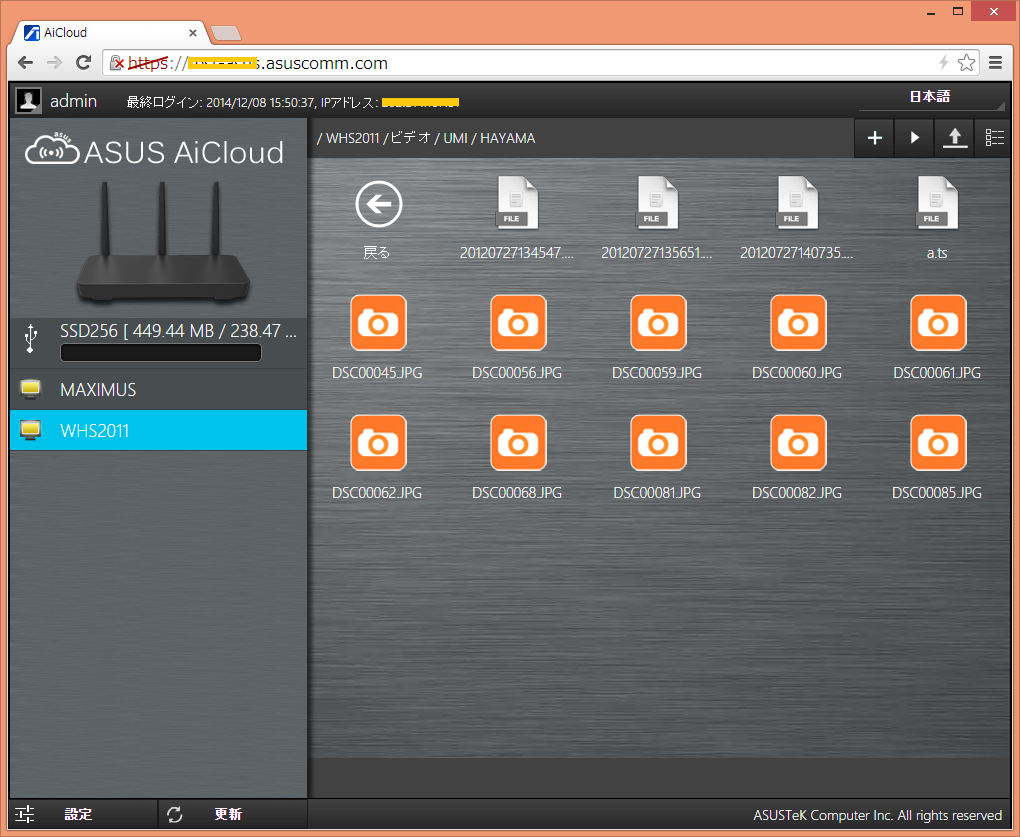Open photo DSC00045.JPG
This screenshot has width=1020, height=837.
pos(378,323)
